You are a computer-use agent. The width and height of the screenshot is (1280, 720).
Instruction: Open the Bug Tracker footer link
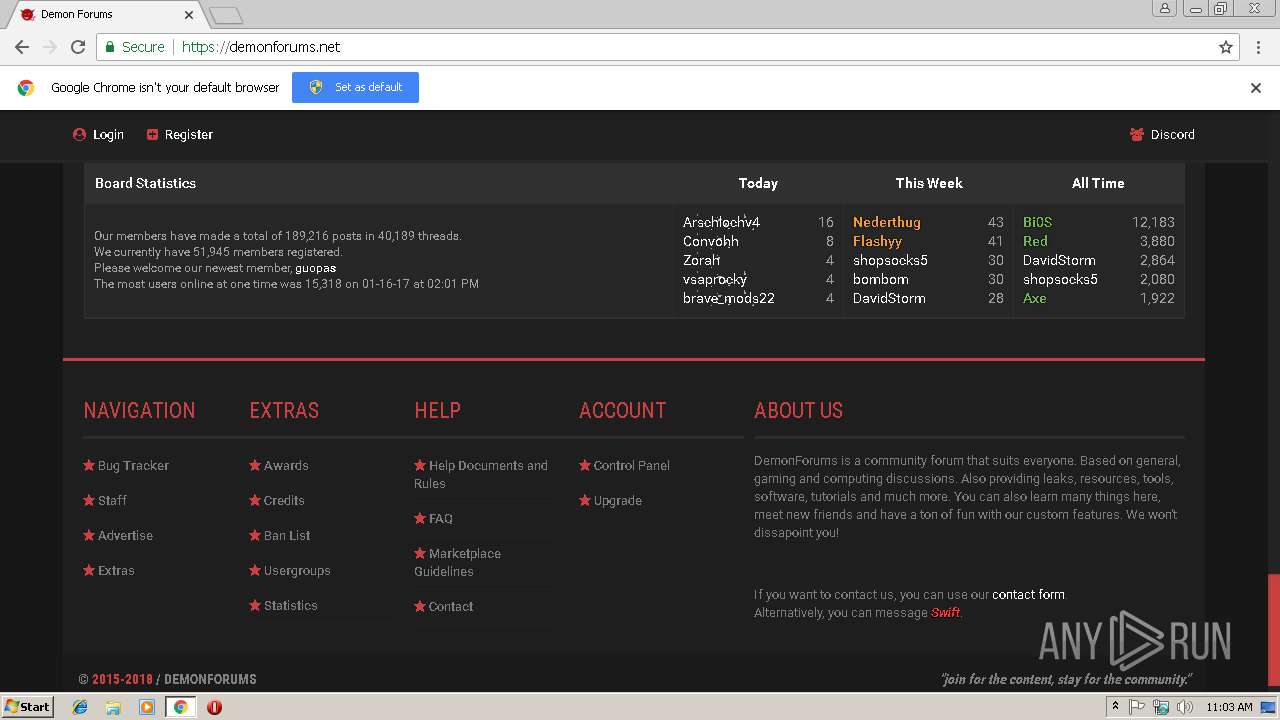pyautogui.click(x=133, y=465)
